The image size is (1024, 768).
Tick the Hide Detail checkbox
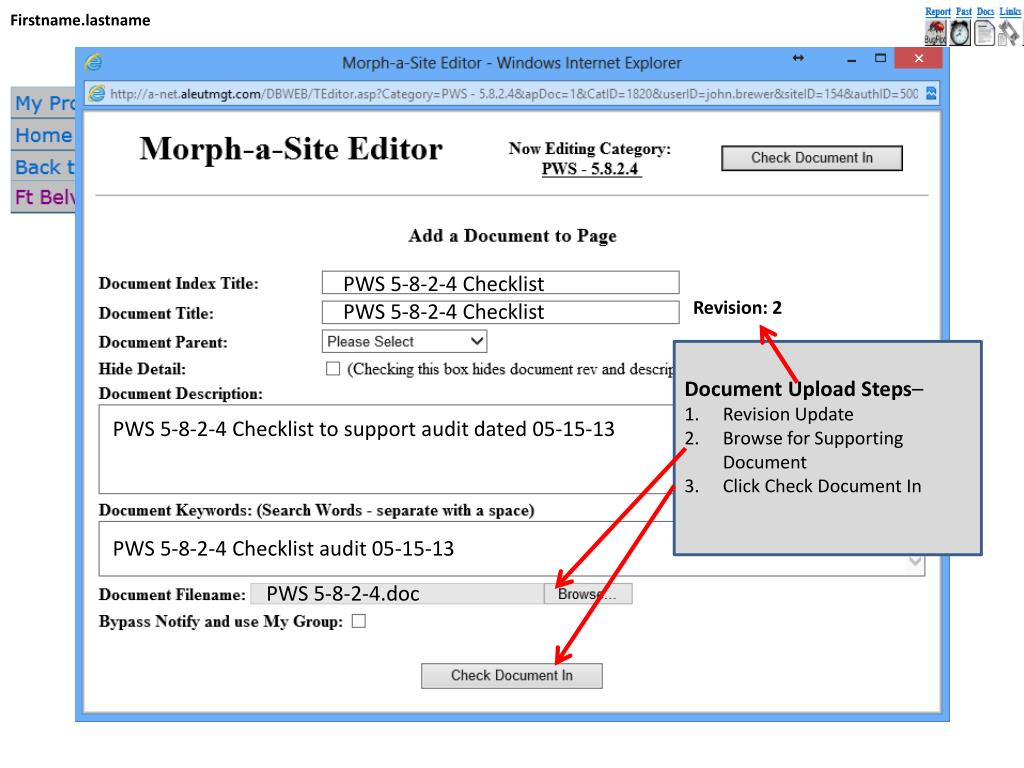click(x=333, y=369)
